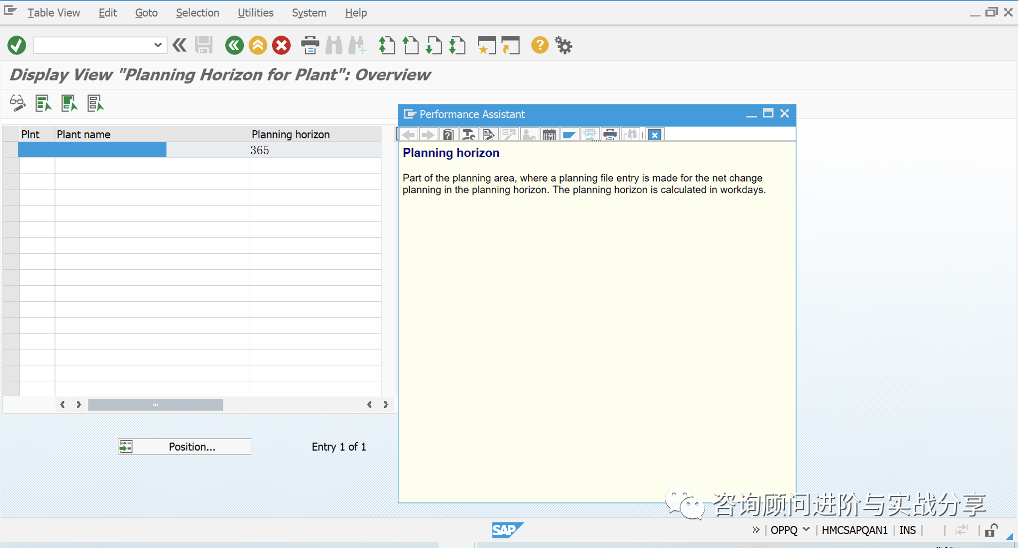Toggle INS insert mode in status bar

907,530
